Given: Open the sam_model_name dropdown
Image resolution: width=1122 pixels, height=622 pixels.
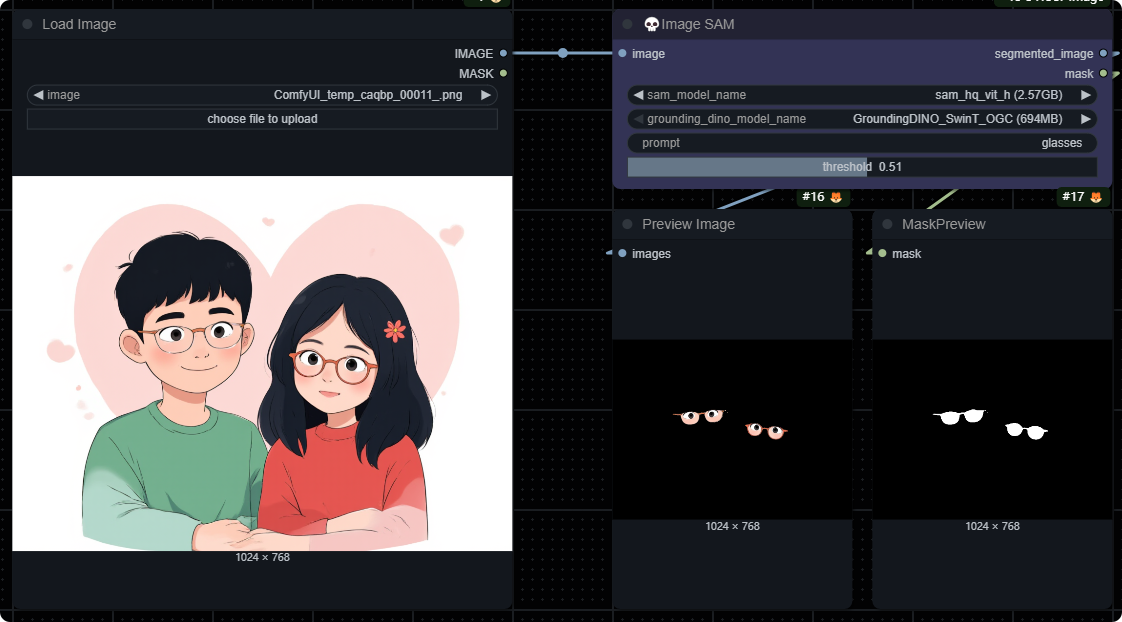Looking at the screenshot, I should (862, 95).
